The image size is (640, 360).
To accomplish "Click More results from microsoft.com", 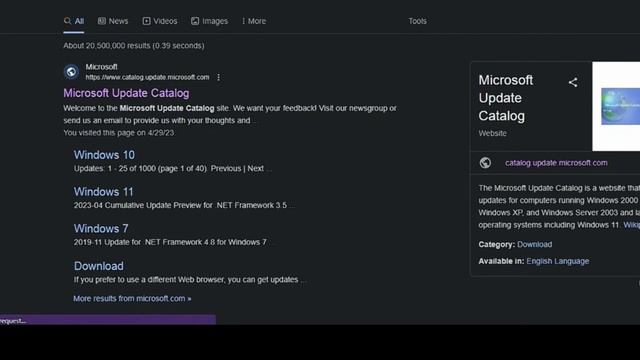I will 132,298.
